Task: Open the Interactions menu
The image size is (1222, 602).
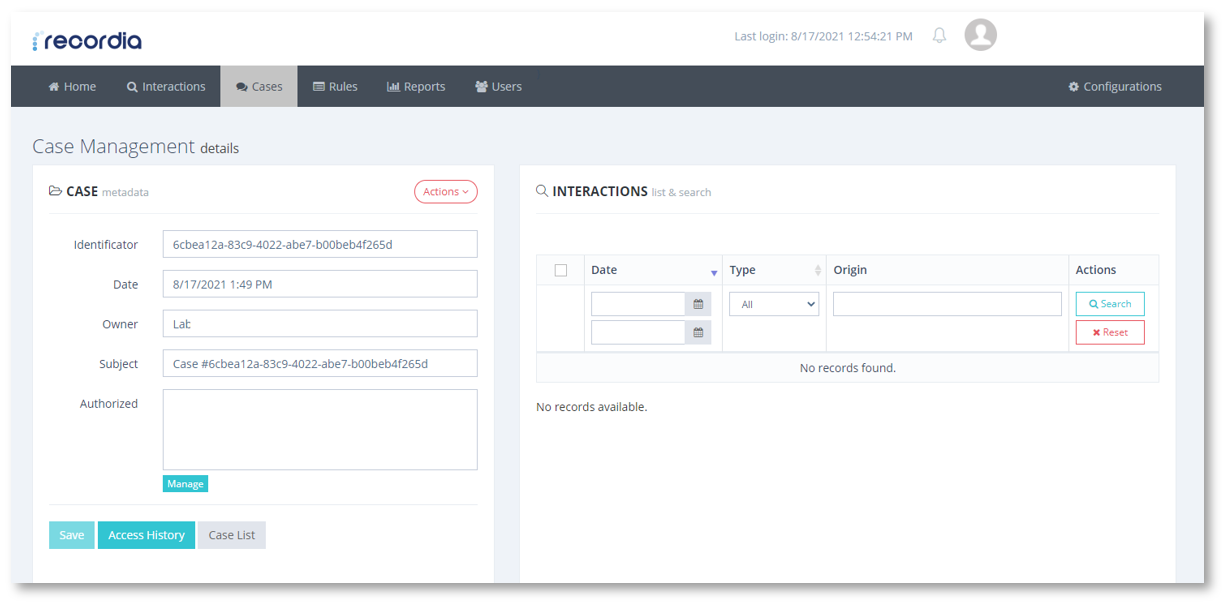Action: click(x=166, y=87)
